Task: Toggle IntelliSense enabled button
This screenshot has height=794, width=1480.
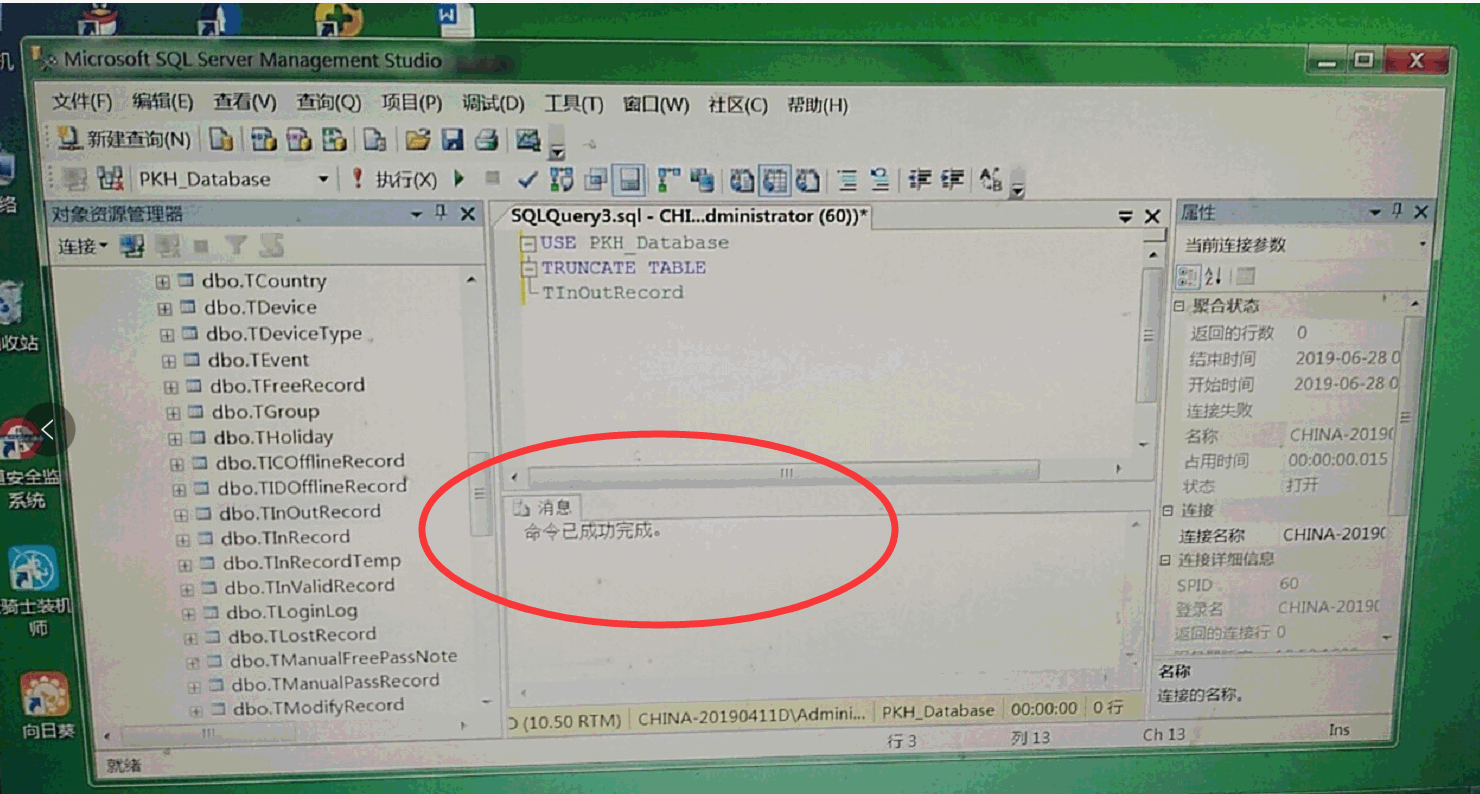Action: click(x=629, y=180)
